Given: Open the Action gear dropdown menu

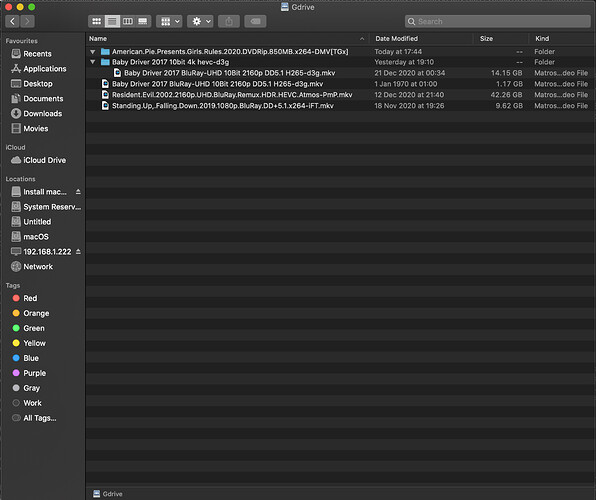Looking at the screenshot, I should pos(200,21).
